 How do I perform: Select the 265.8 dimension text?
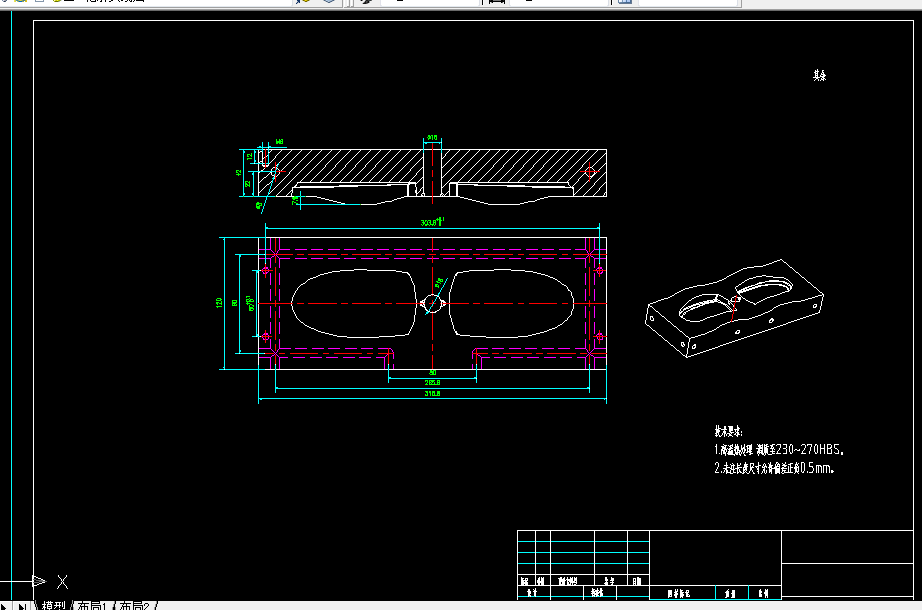tap(432, 382)
